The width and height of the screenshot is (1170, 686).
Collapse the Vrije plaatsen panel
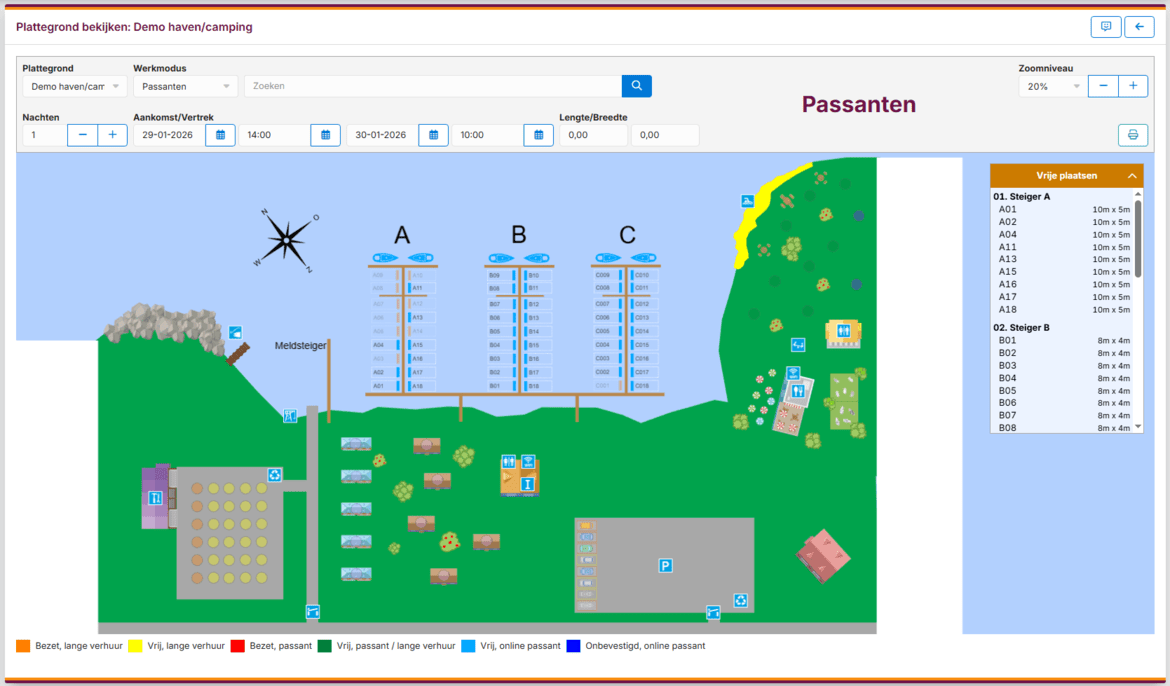1132,176
